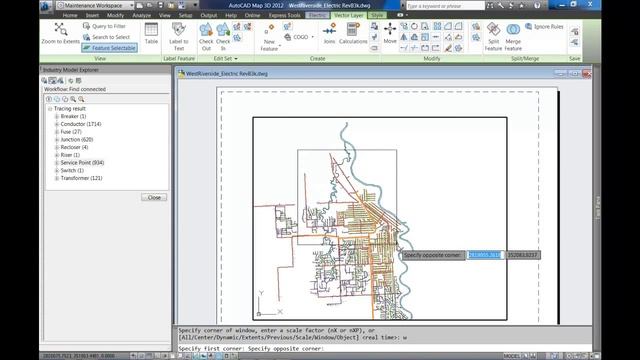This screenshot has width=640, height=360.
Task: Click the Merge Feature tool
Action: (x=513, y=37)
